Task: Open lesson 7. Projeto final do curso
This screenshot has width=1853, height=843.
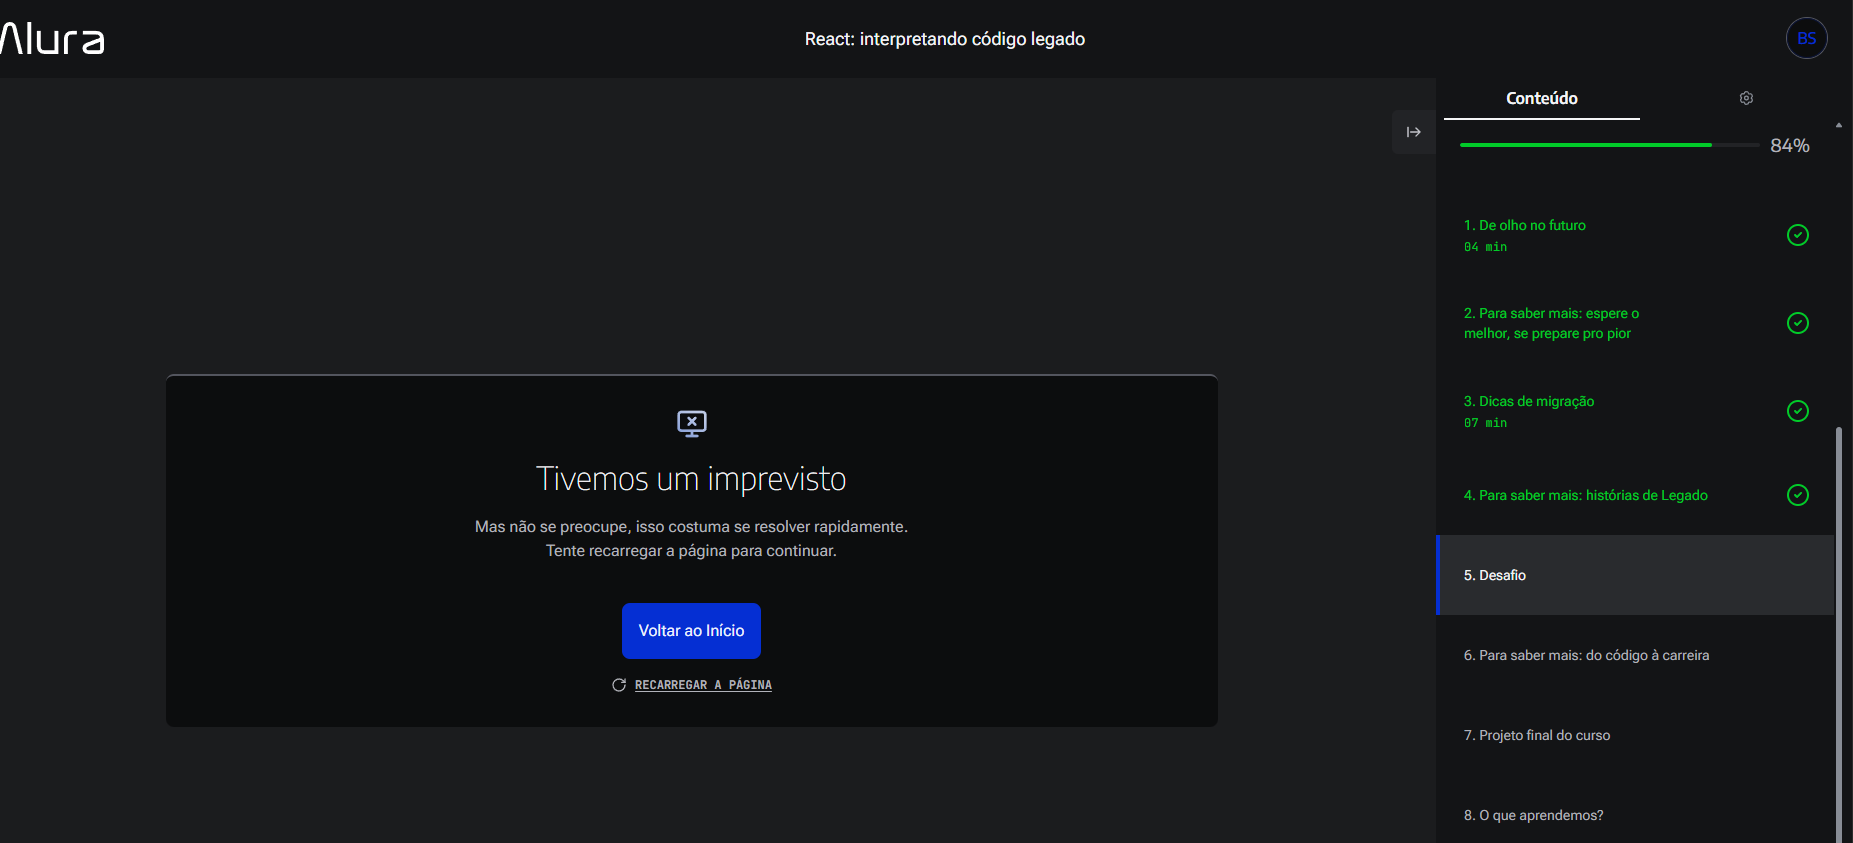Action: (1635, 735)
